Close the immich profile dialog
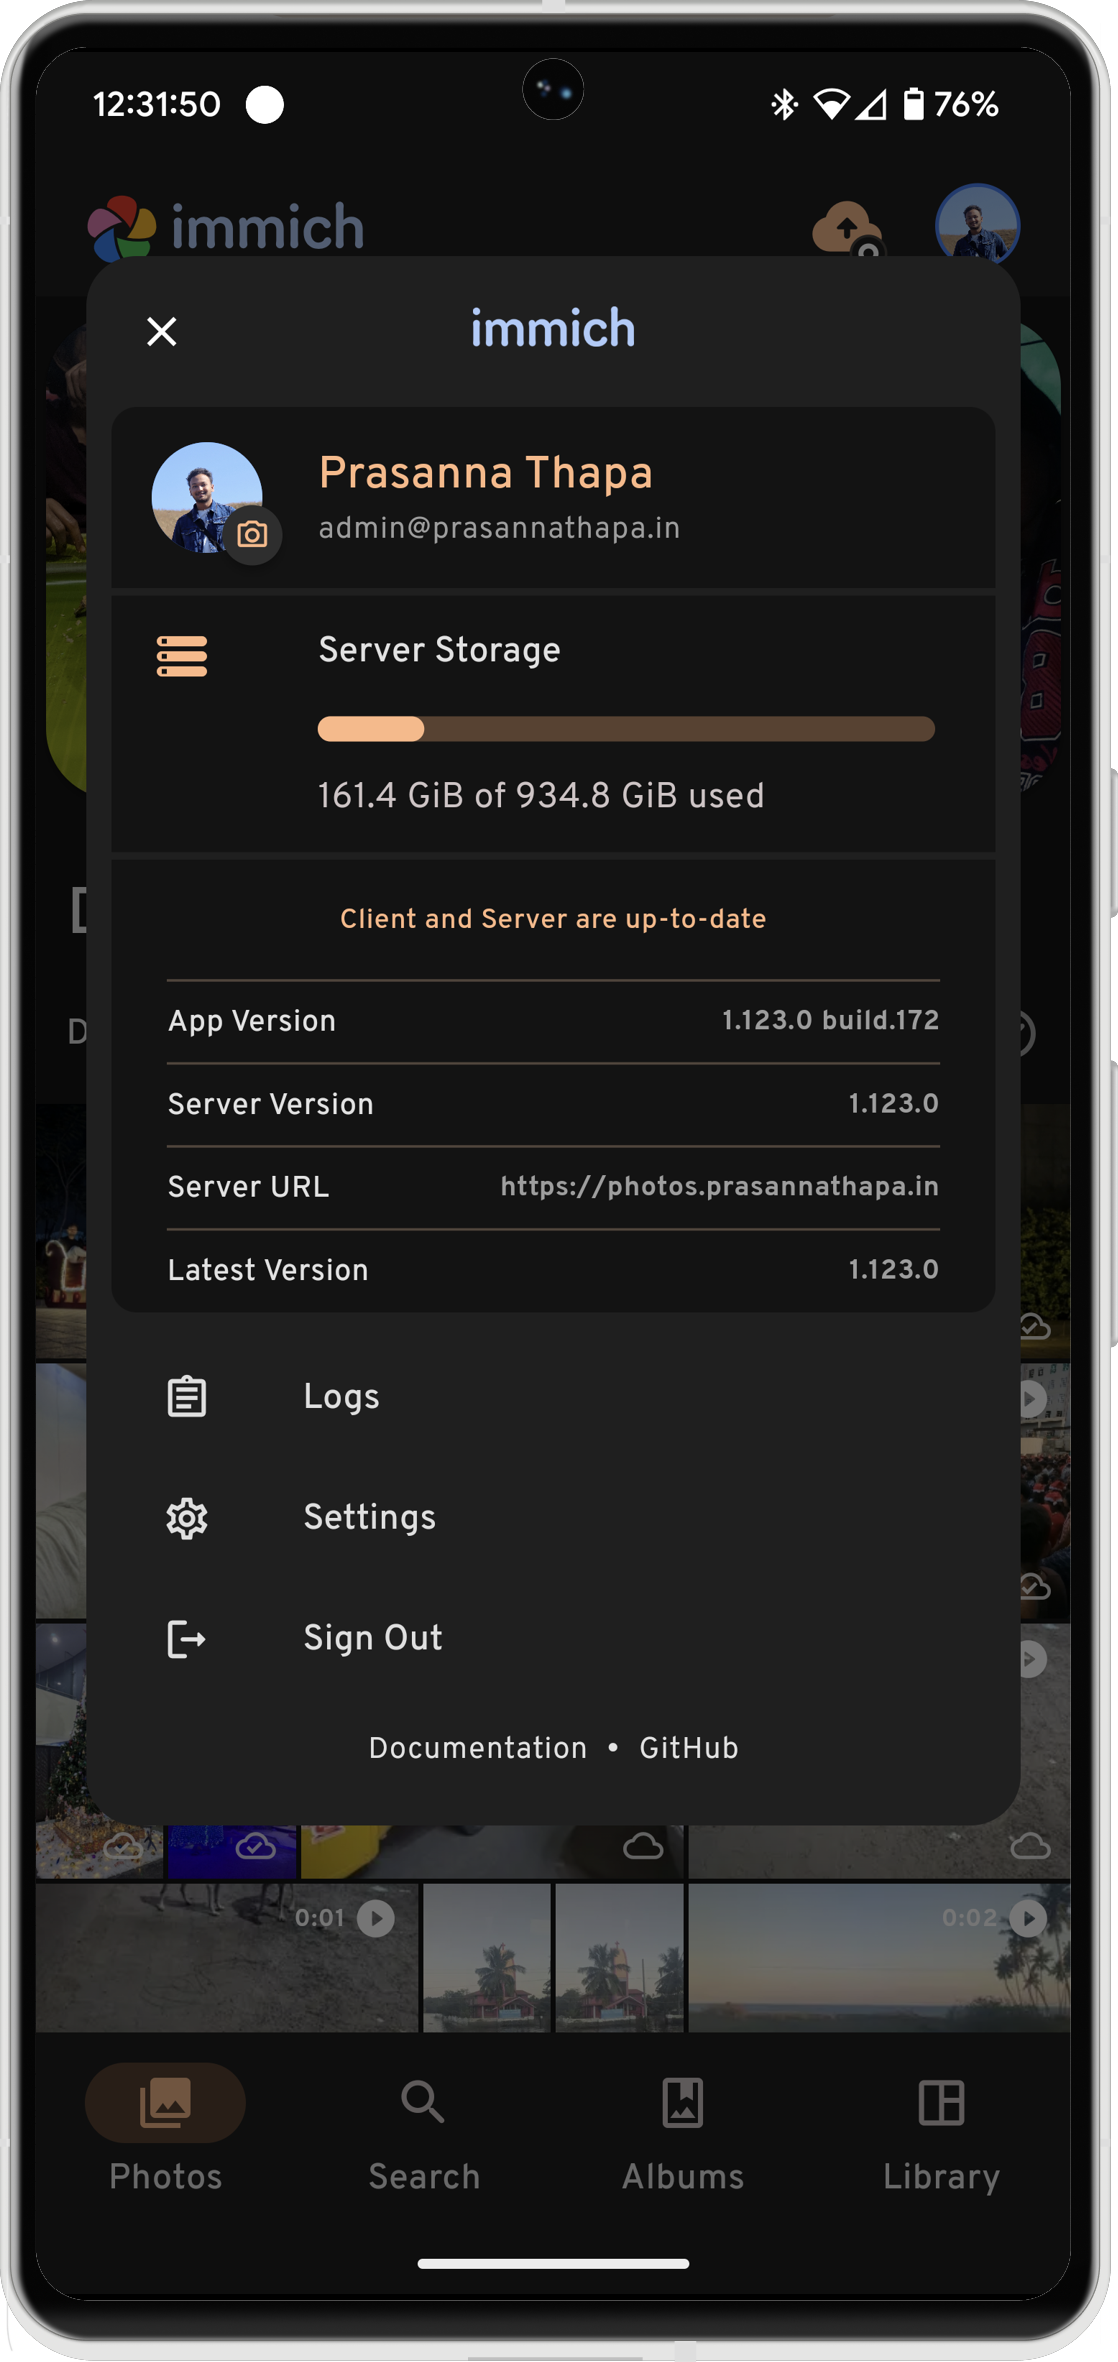This screenshot has width=1118, height=2362. [x=162, y=331]
